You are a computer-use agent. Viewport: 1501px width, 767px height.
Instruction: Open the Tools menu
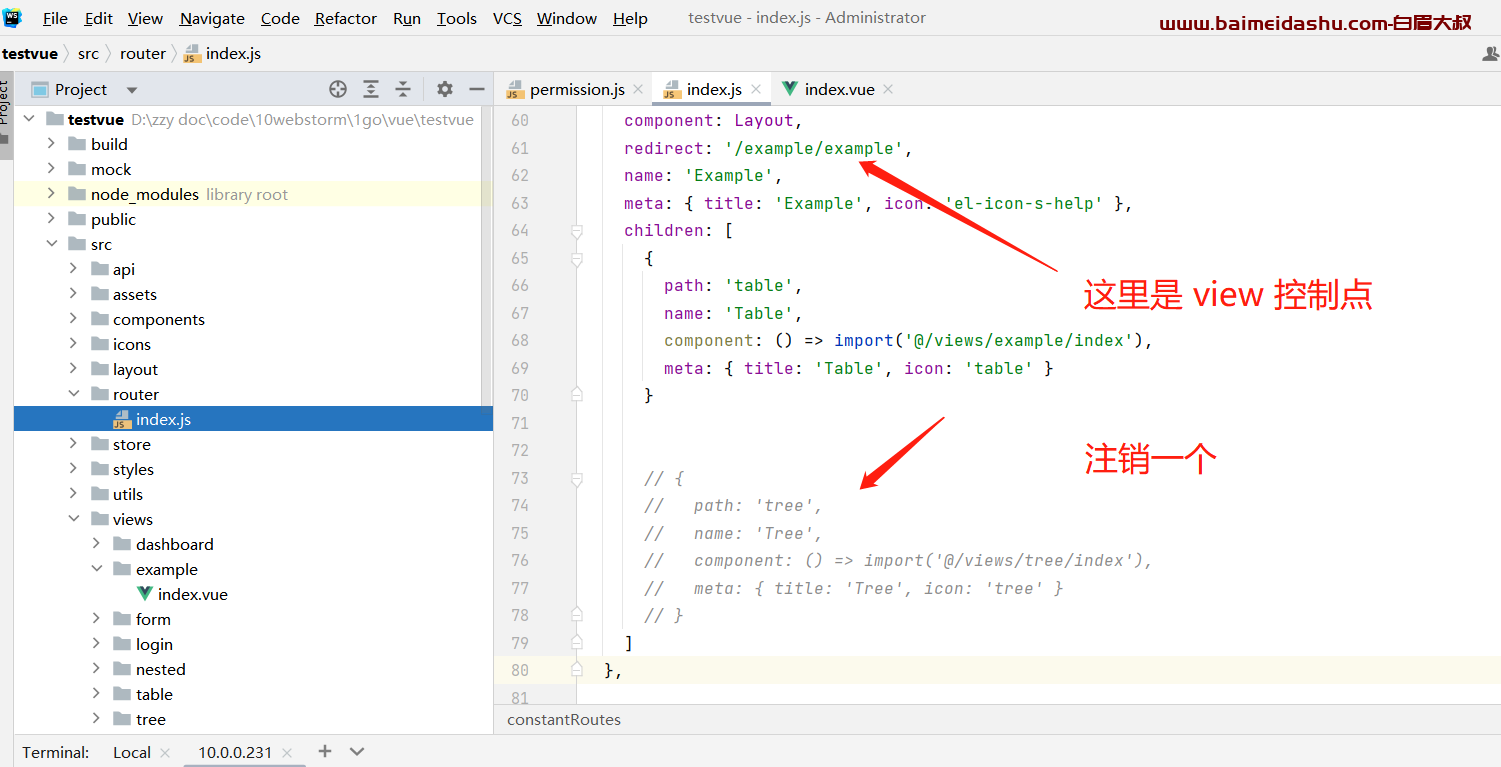click(456, 18)
